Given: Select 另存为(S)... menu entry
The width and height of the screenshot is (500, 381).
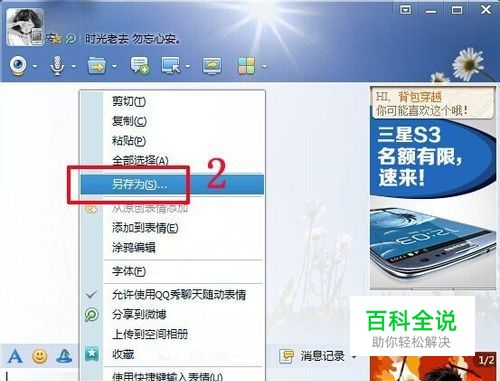Looking at the screenshot, I should click(172, 184).
